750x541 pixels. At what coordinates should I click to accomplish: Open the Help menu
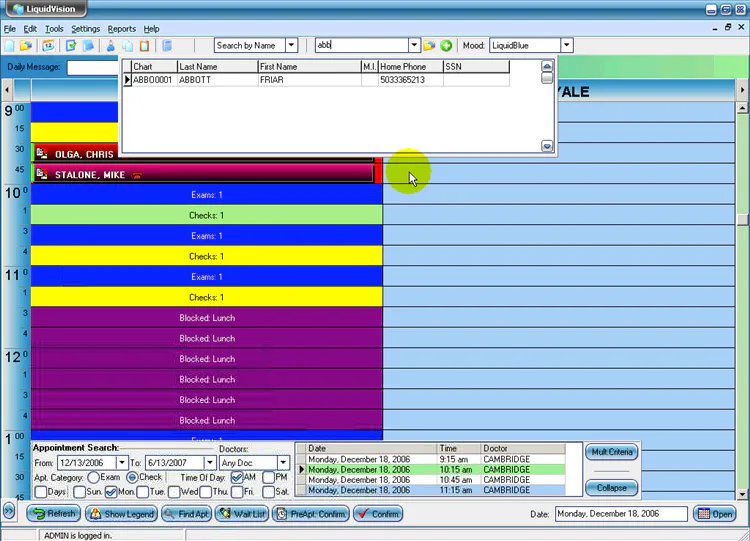[151, 29]
